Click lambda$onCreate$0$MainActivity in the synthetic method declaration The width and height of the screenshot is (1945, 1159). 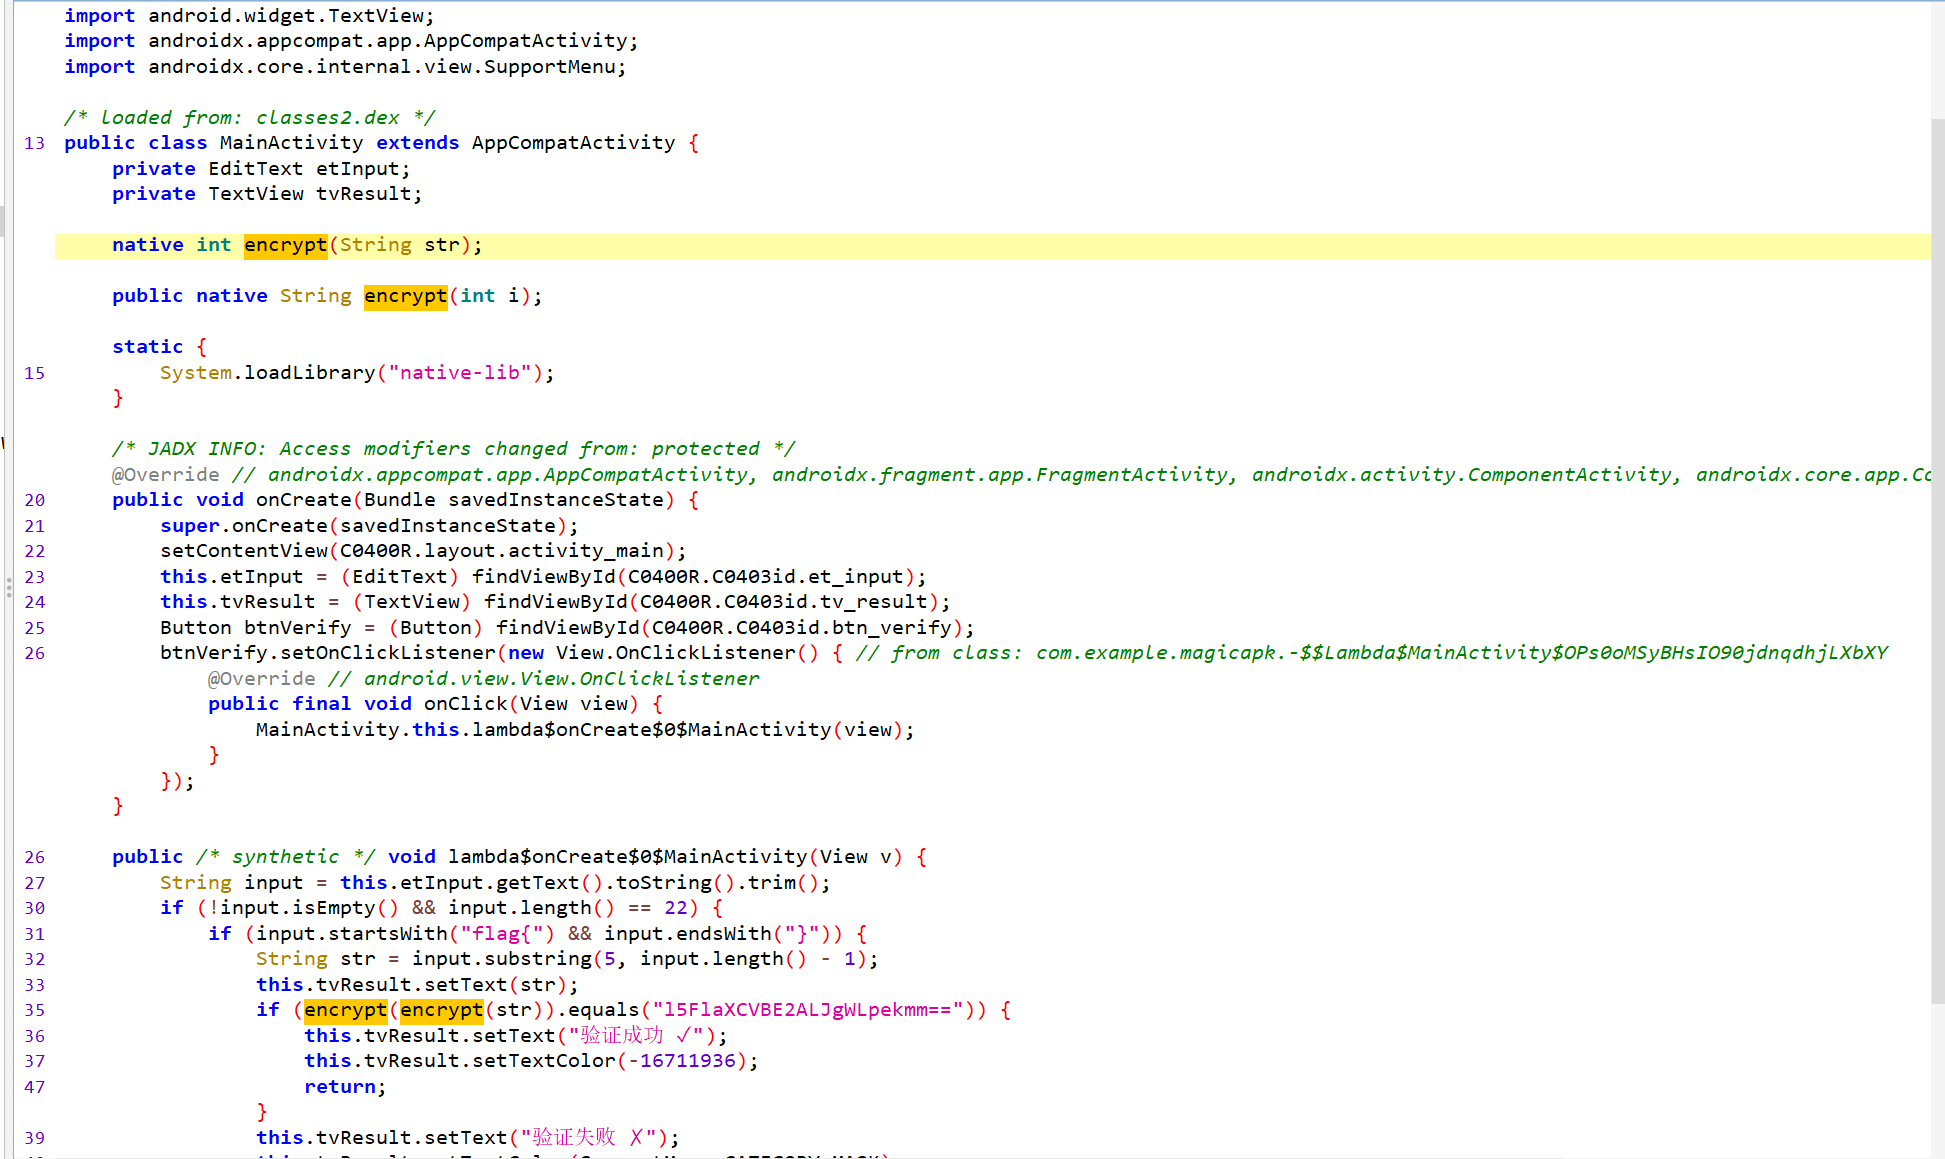tap(628, 857)
